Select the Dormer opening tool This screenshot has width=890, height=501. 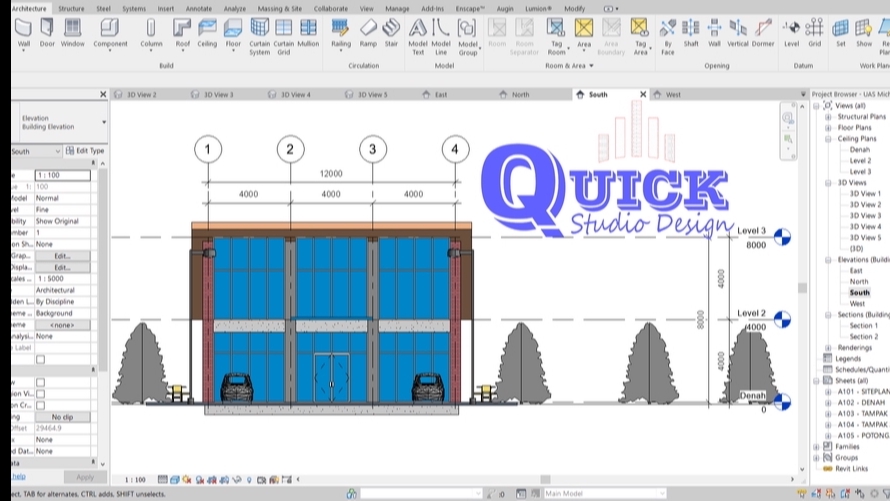pos(763,33)
